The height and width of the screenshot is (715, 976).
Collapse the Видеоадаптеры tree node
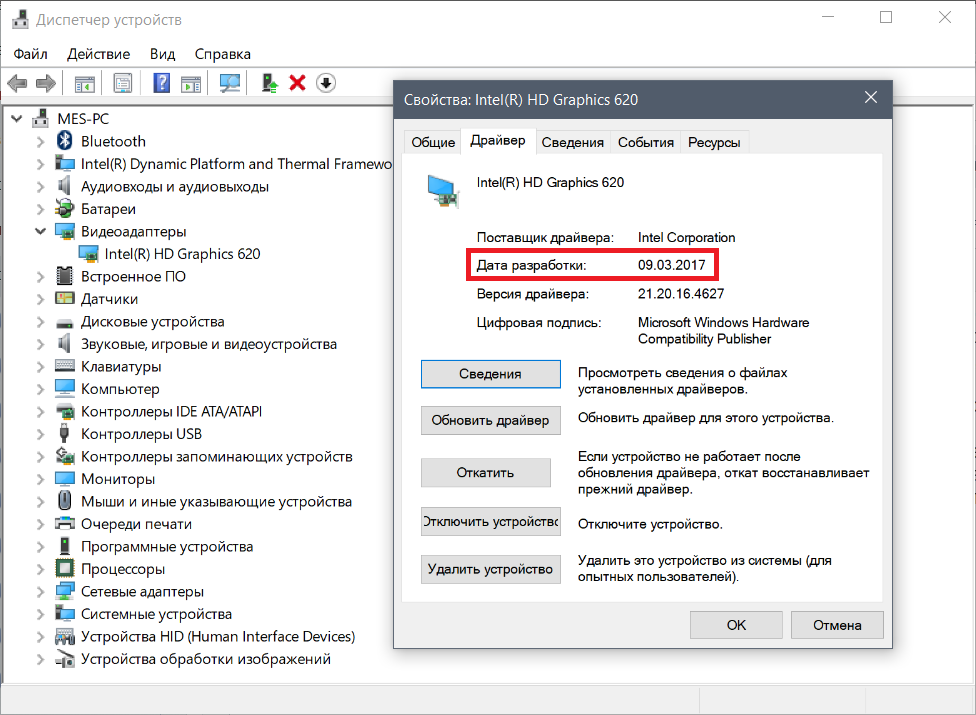pyautogui.click(x=40, y=231)
